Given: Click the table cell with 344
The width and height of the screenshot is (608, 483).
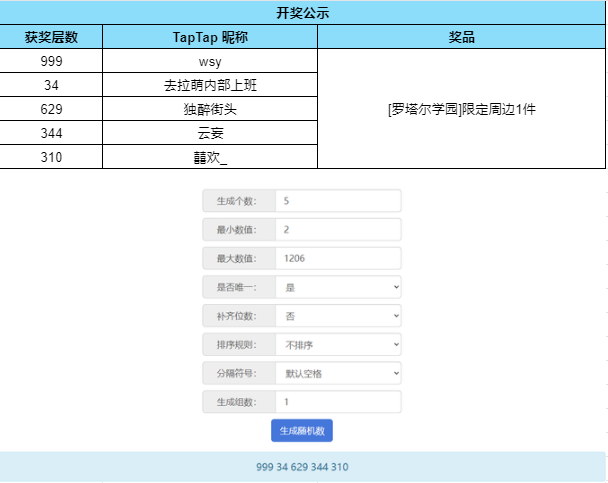Looking at the screenshot, I should tap(51, 133).
